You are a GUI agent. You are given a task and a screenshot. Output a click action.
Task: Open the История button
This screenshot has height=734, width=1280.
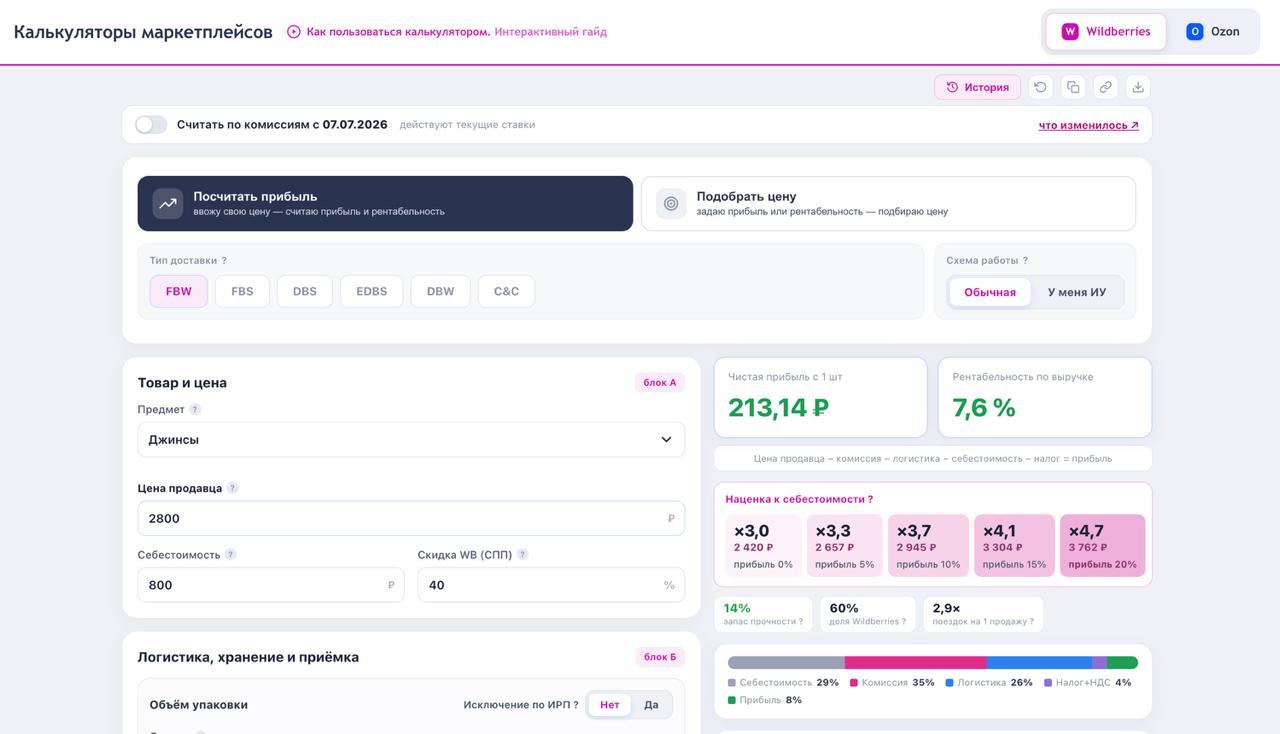point(978,87)
